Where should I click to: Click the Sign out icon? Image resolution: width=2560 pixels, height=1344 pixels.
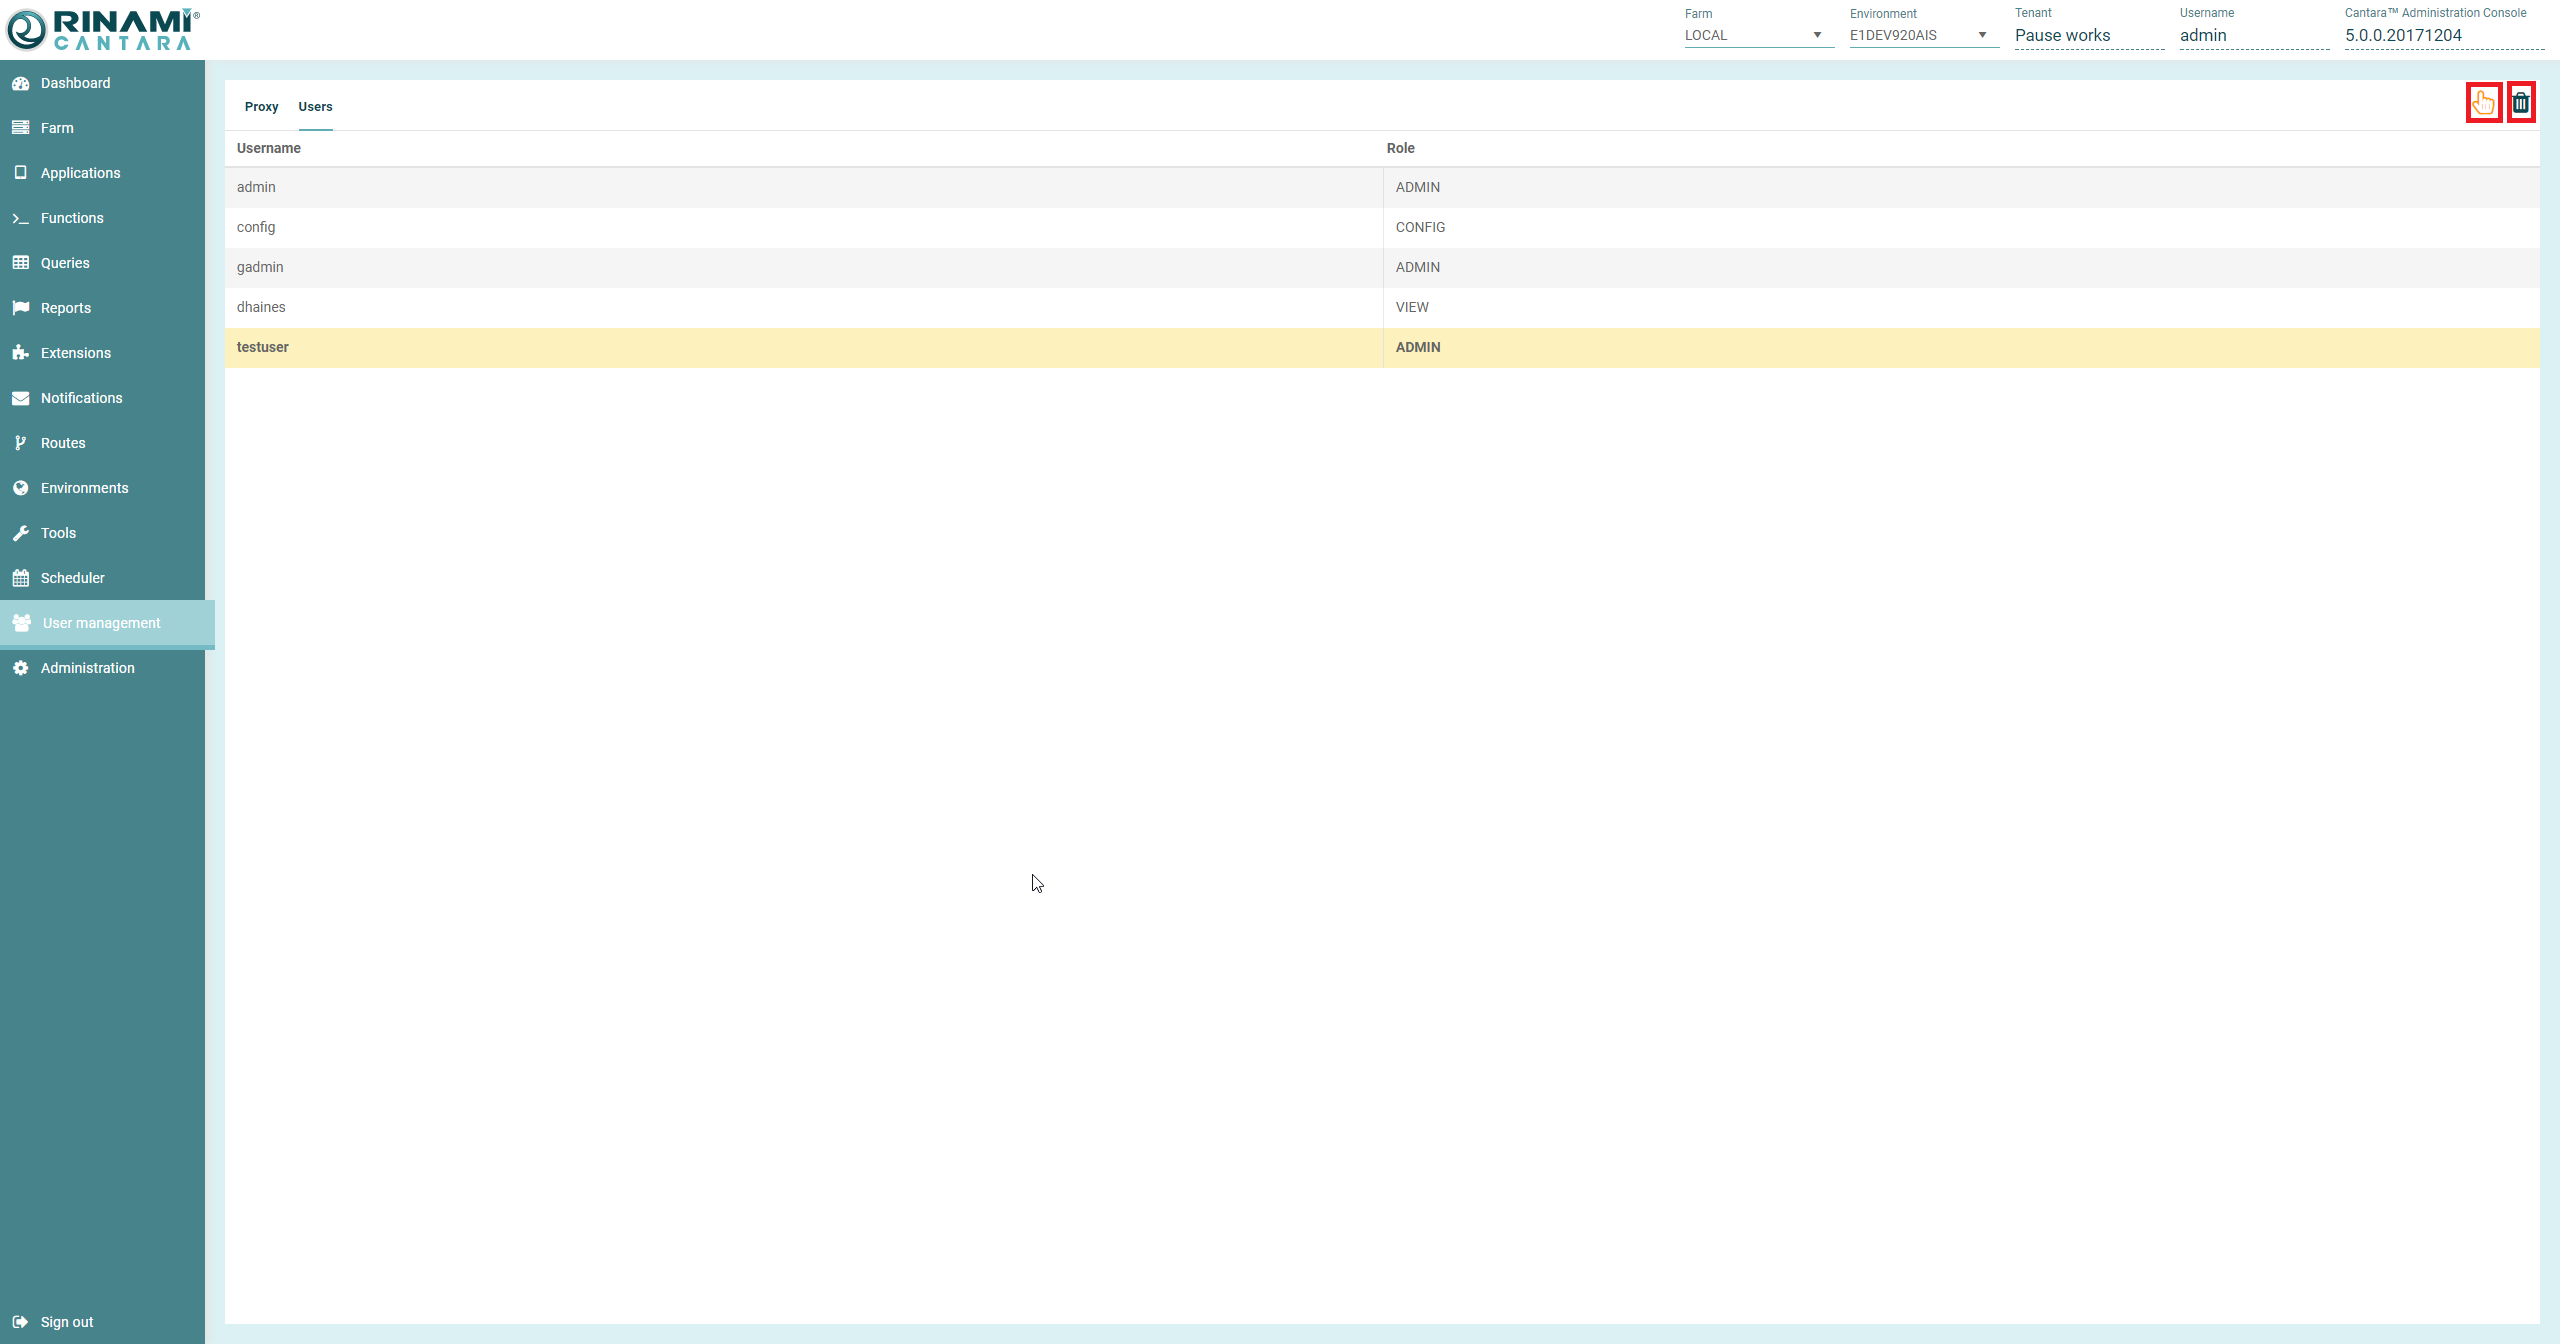[x=21, y=1322]
